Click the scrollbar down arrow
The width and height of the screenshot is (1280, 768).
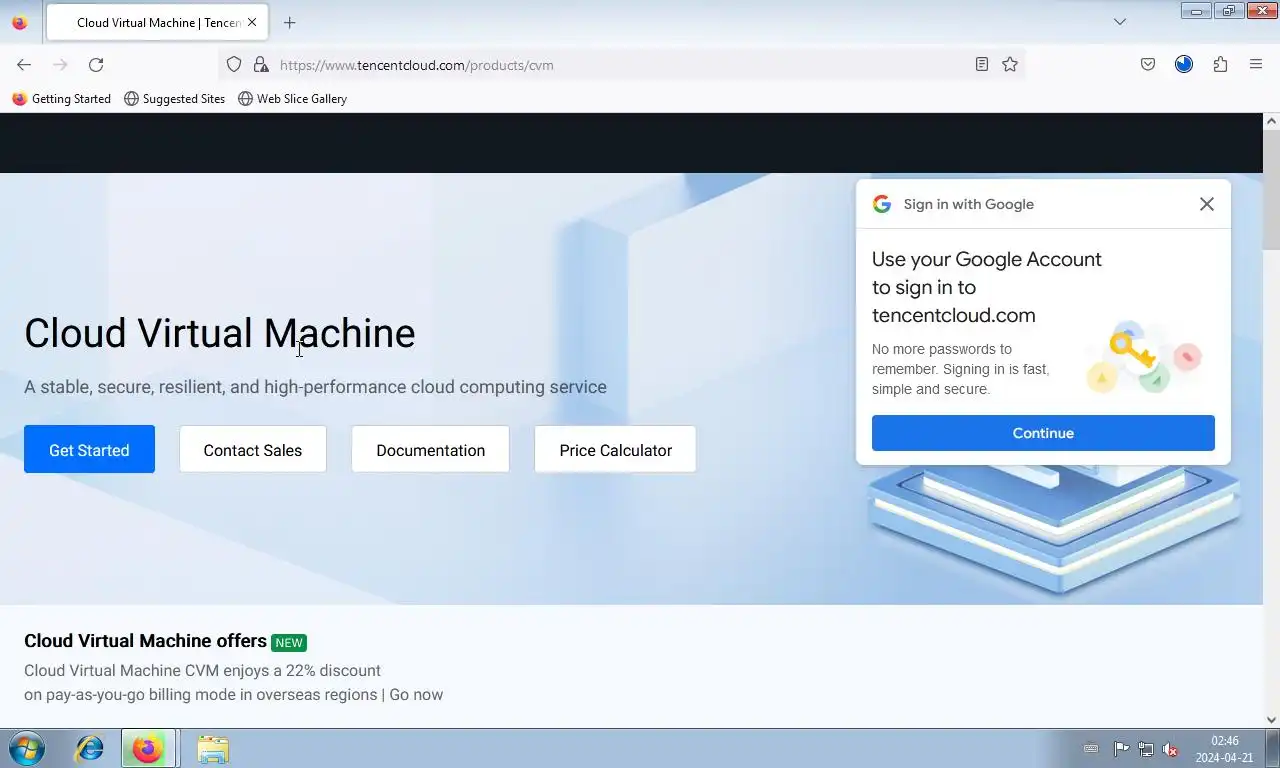[x=1271, y=719]
